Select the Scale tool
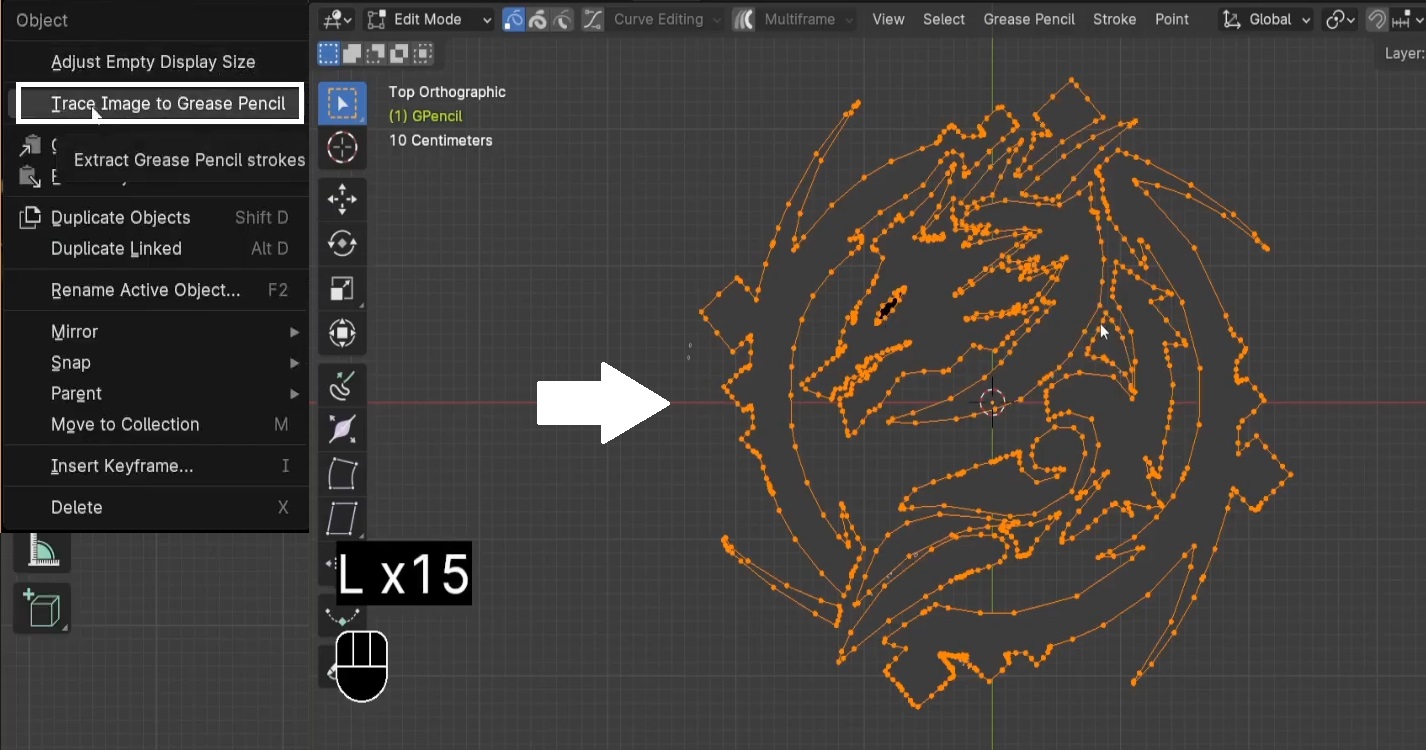Screen dimensions: 1426x750 tap(343, 289)
